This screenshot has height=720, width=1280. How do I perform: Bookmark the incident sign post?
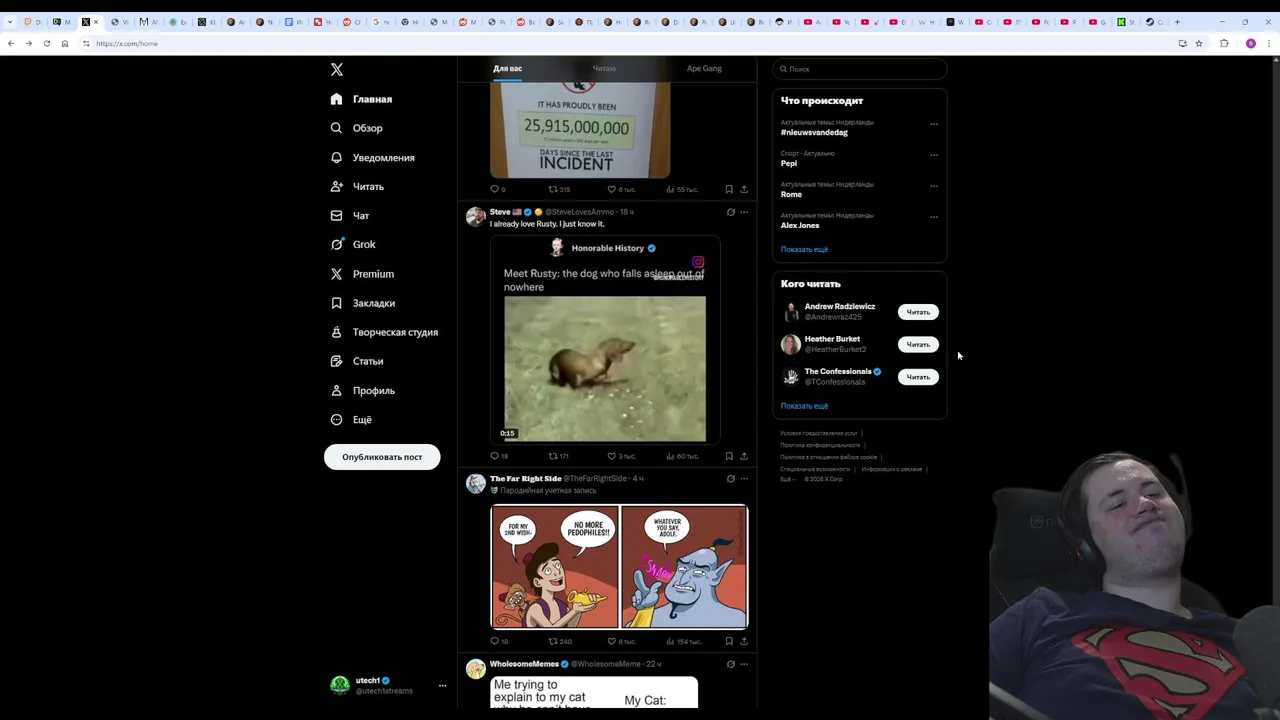(x=729, y=189)
